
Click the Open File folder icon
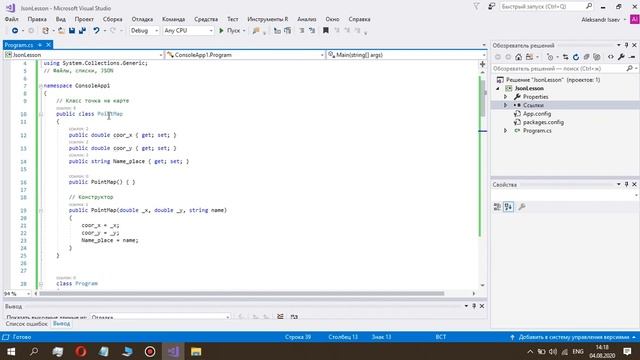(61, 31)
